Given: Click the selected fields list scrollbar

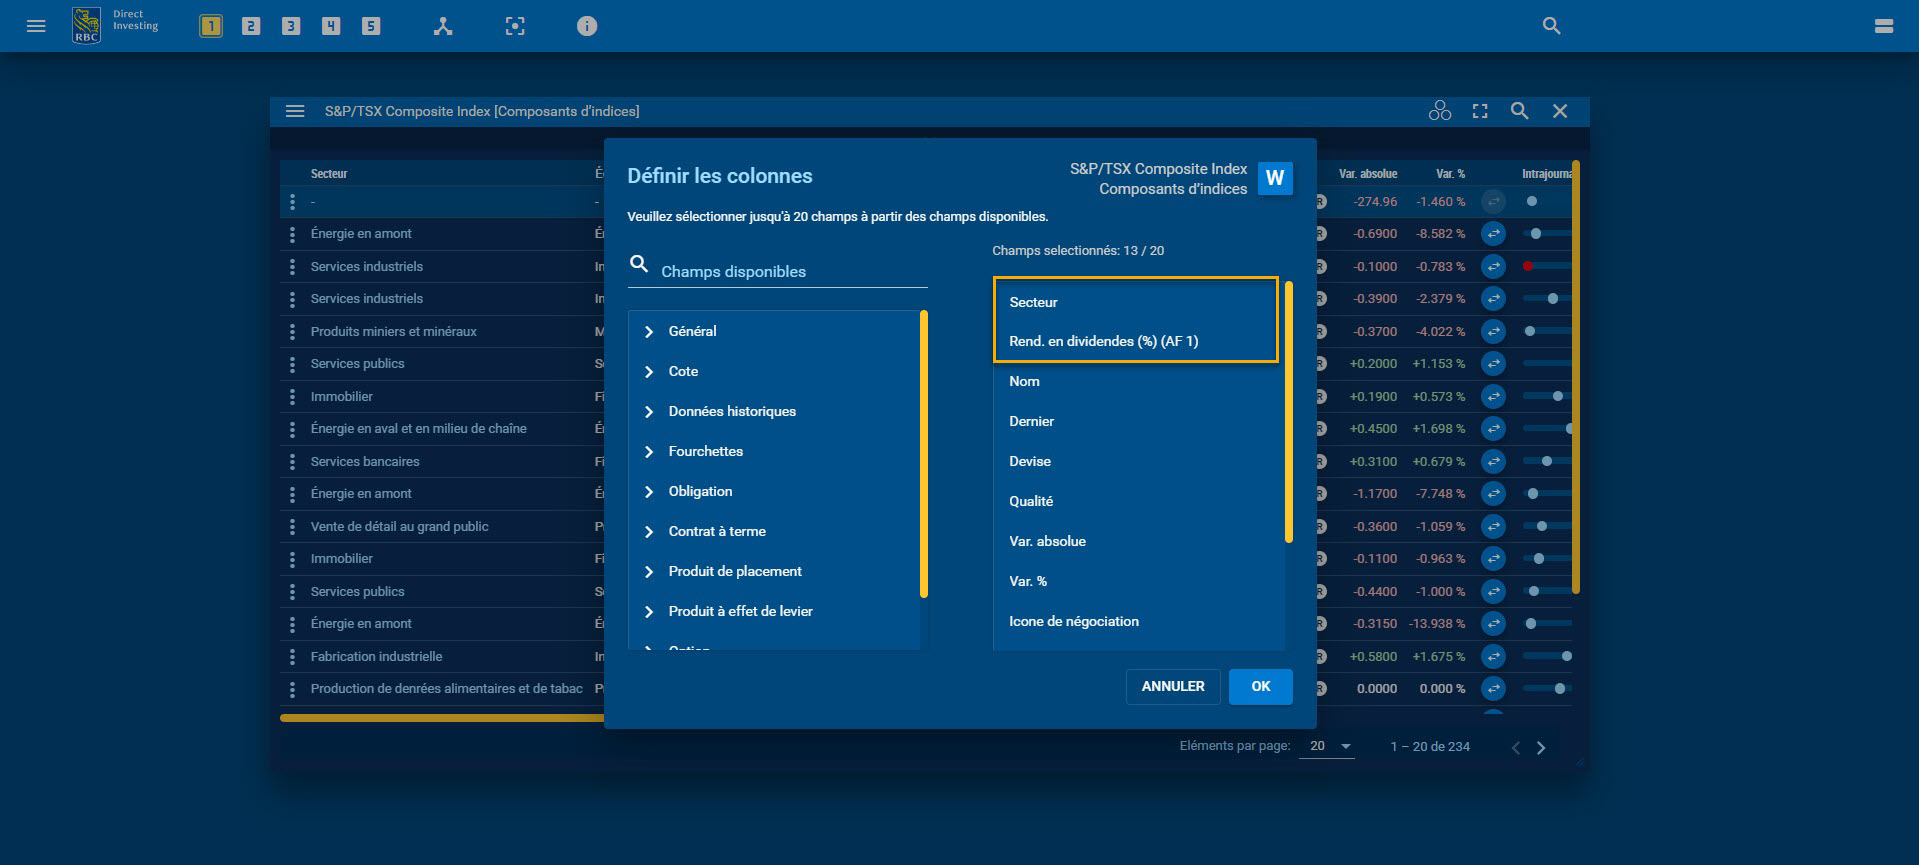Looking at the screenshot, I should [1288, 412].
